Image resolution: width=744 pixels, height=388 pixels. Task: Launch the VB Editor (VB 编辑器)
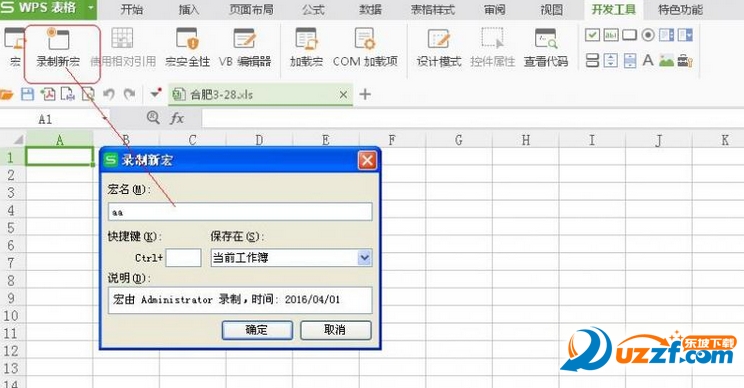245,46
